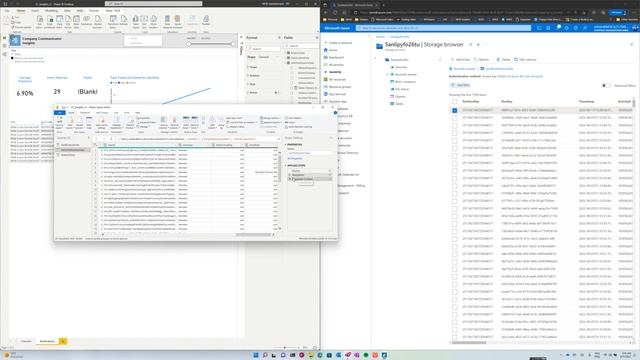Click Split Column in Power Query ribbon
This screenshot has height=360, width=640.
click(212, 122)
